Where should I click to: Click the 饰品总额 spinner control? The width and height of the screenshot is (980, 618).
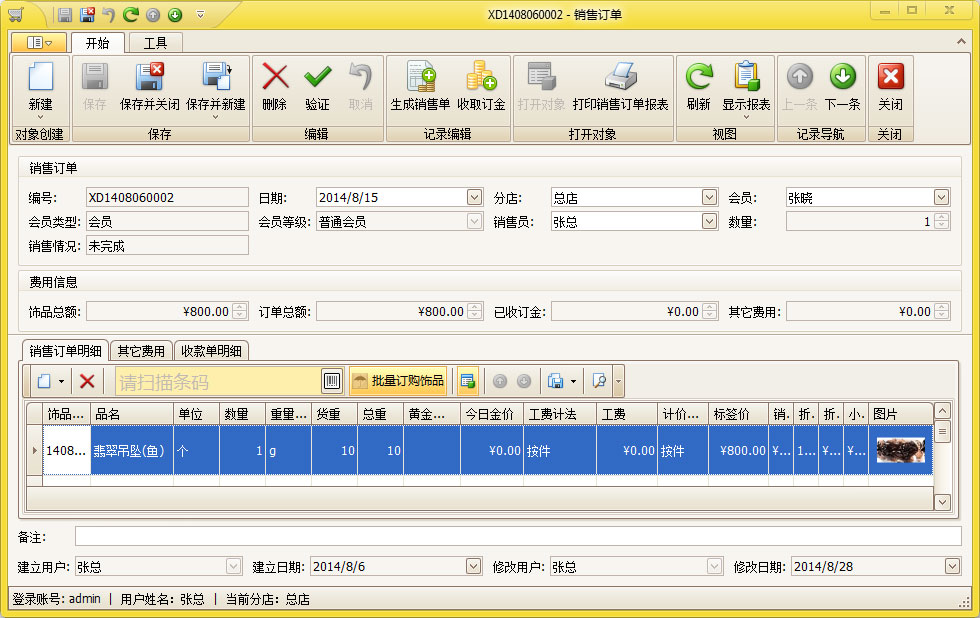pos(239,311)
